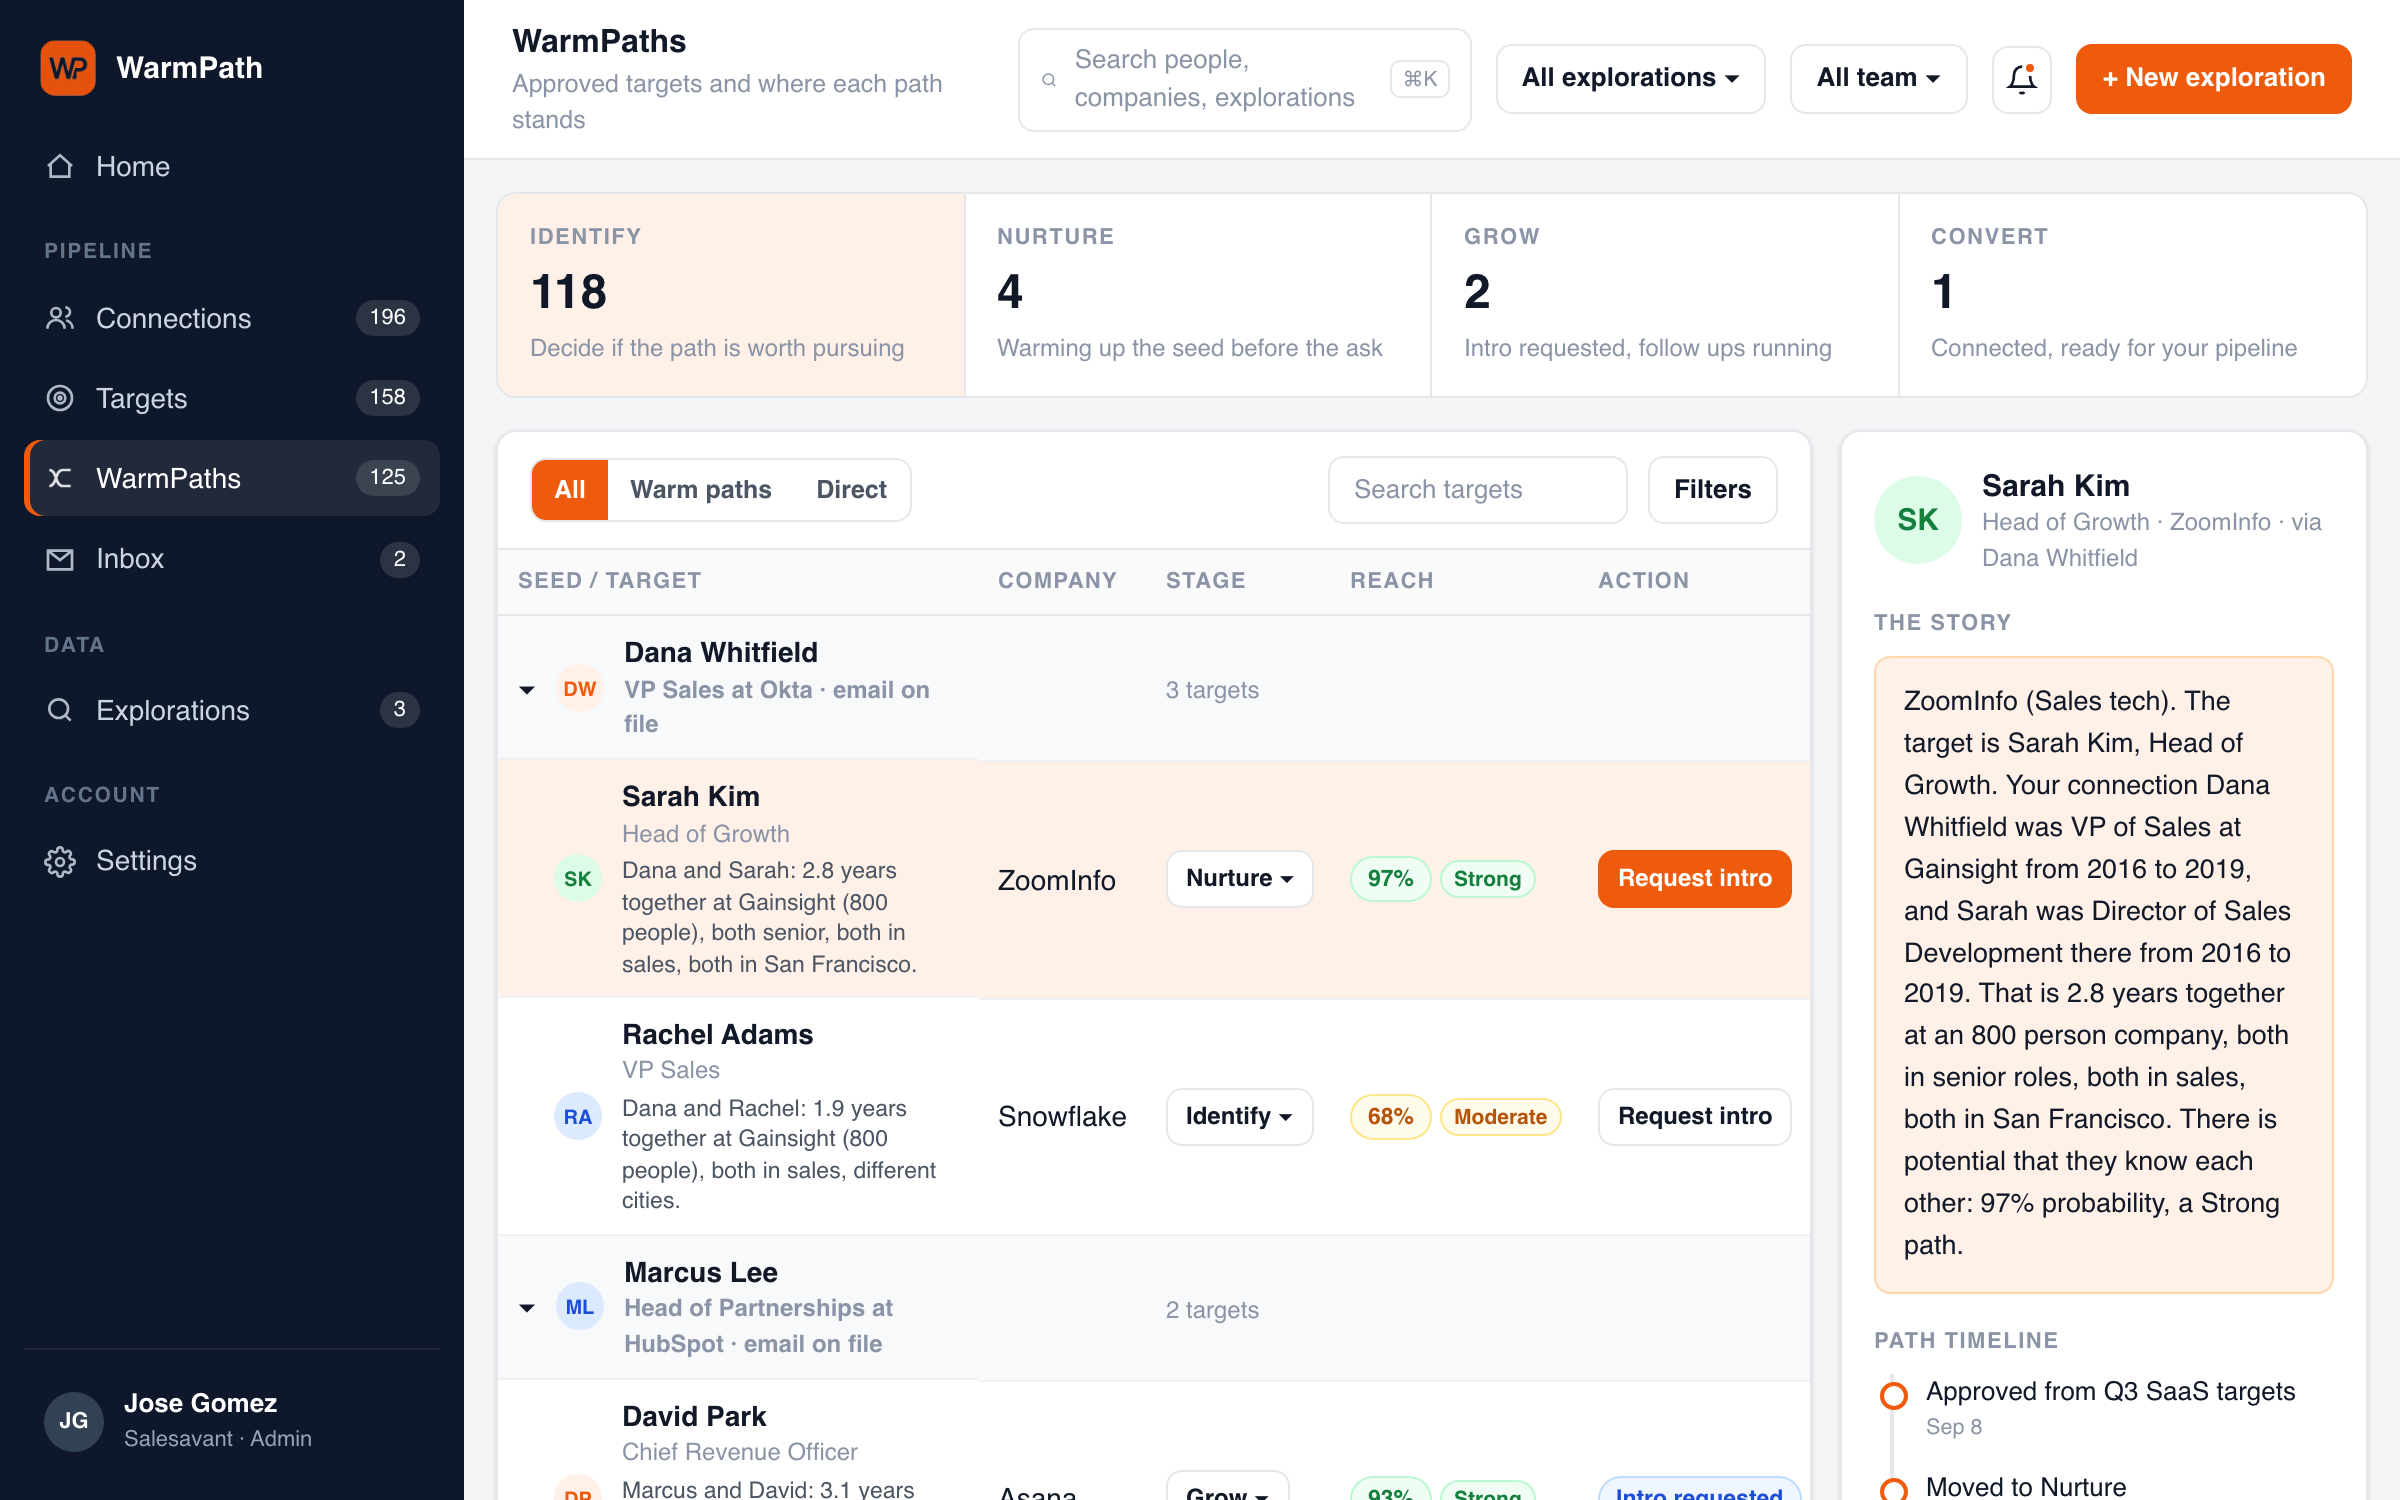Click the WarmPath WP logo icon

coord(68,68)
